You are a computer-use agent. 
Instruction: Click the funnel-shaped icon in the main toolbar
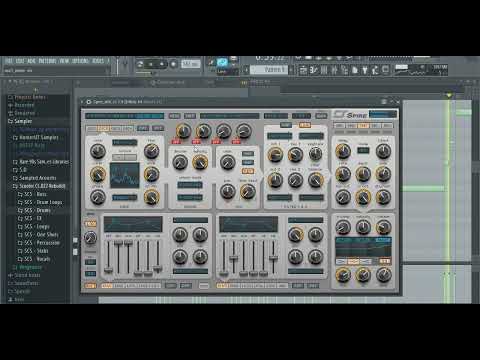365,70
